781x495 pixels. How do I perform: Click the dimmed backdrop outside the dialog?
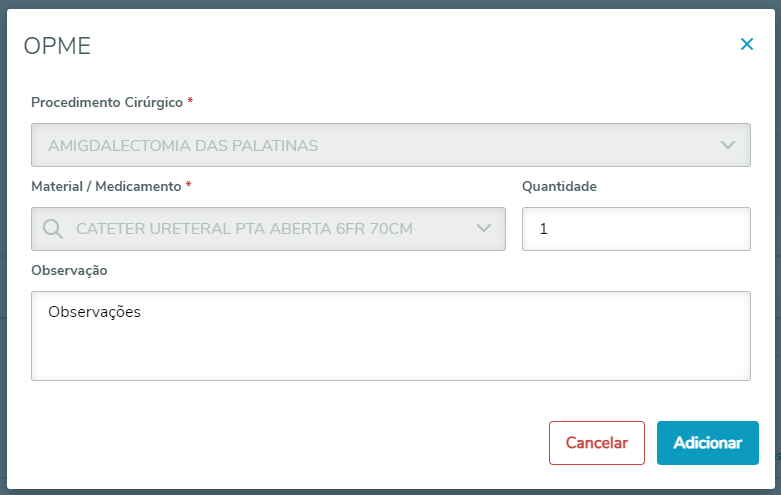coord(774,300)
